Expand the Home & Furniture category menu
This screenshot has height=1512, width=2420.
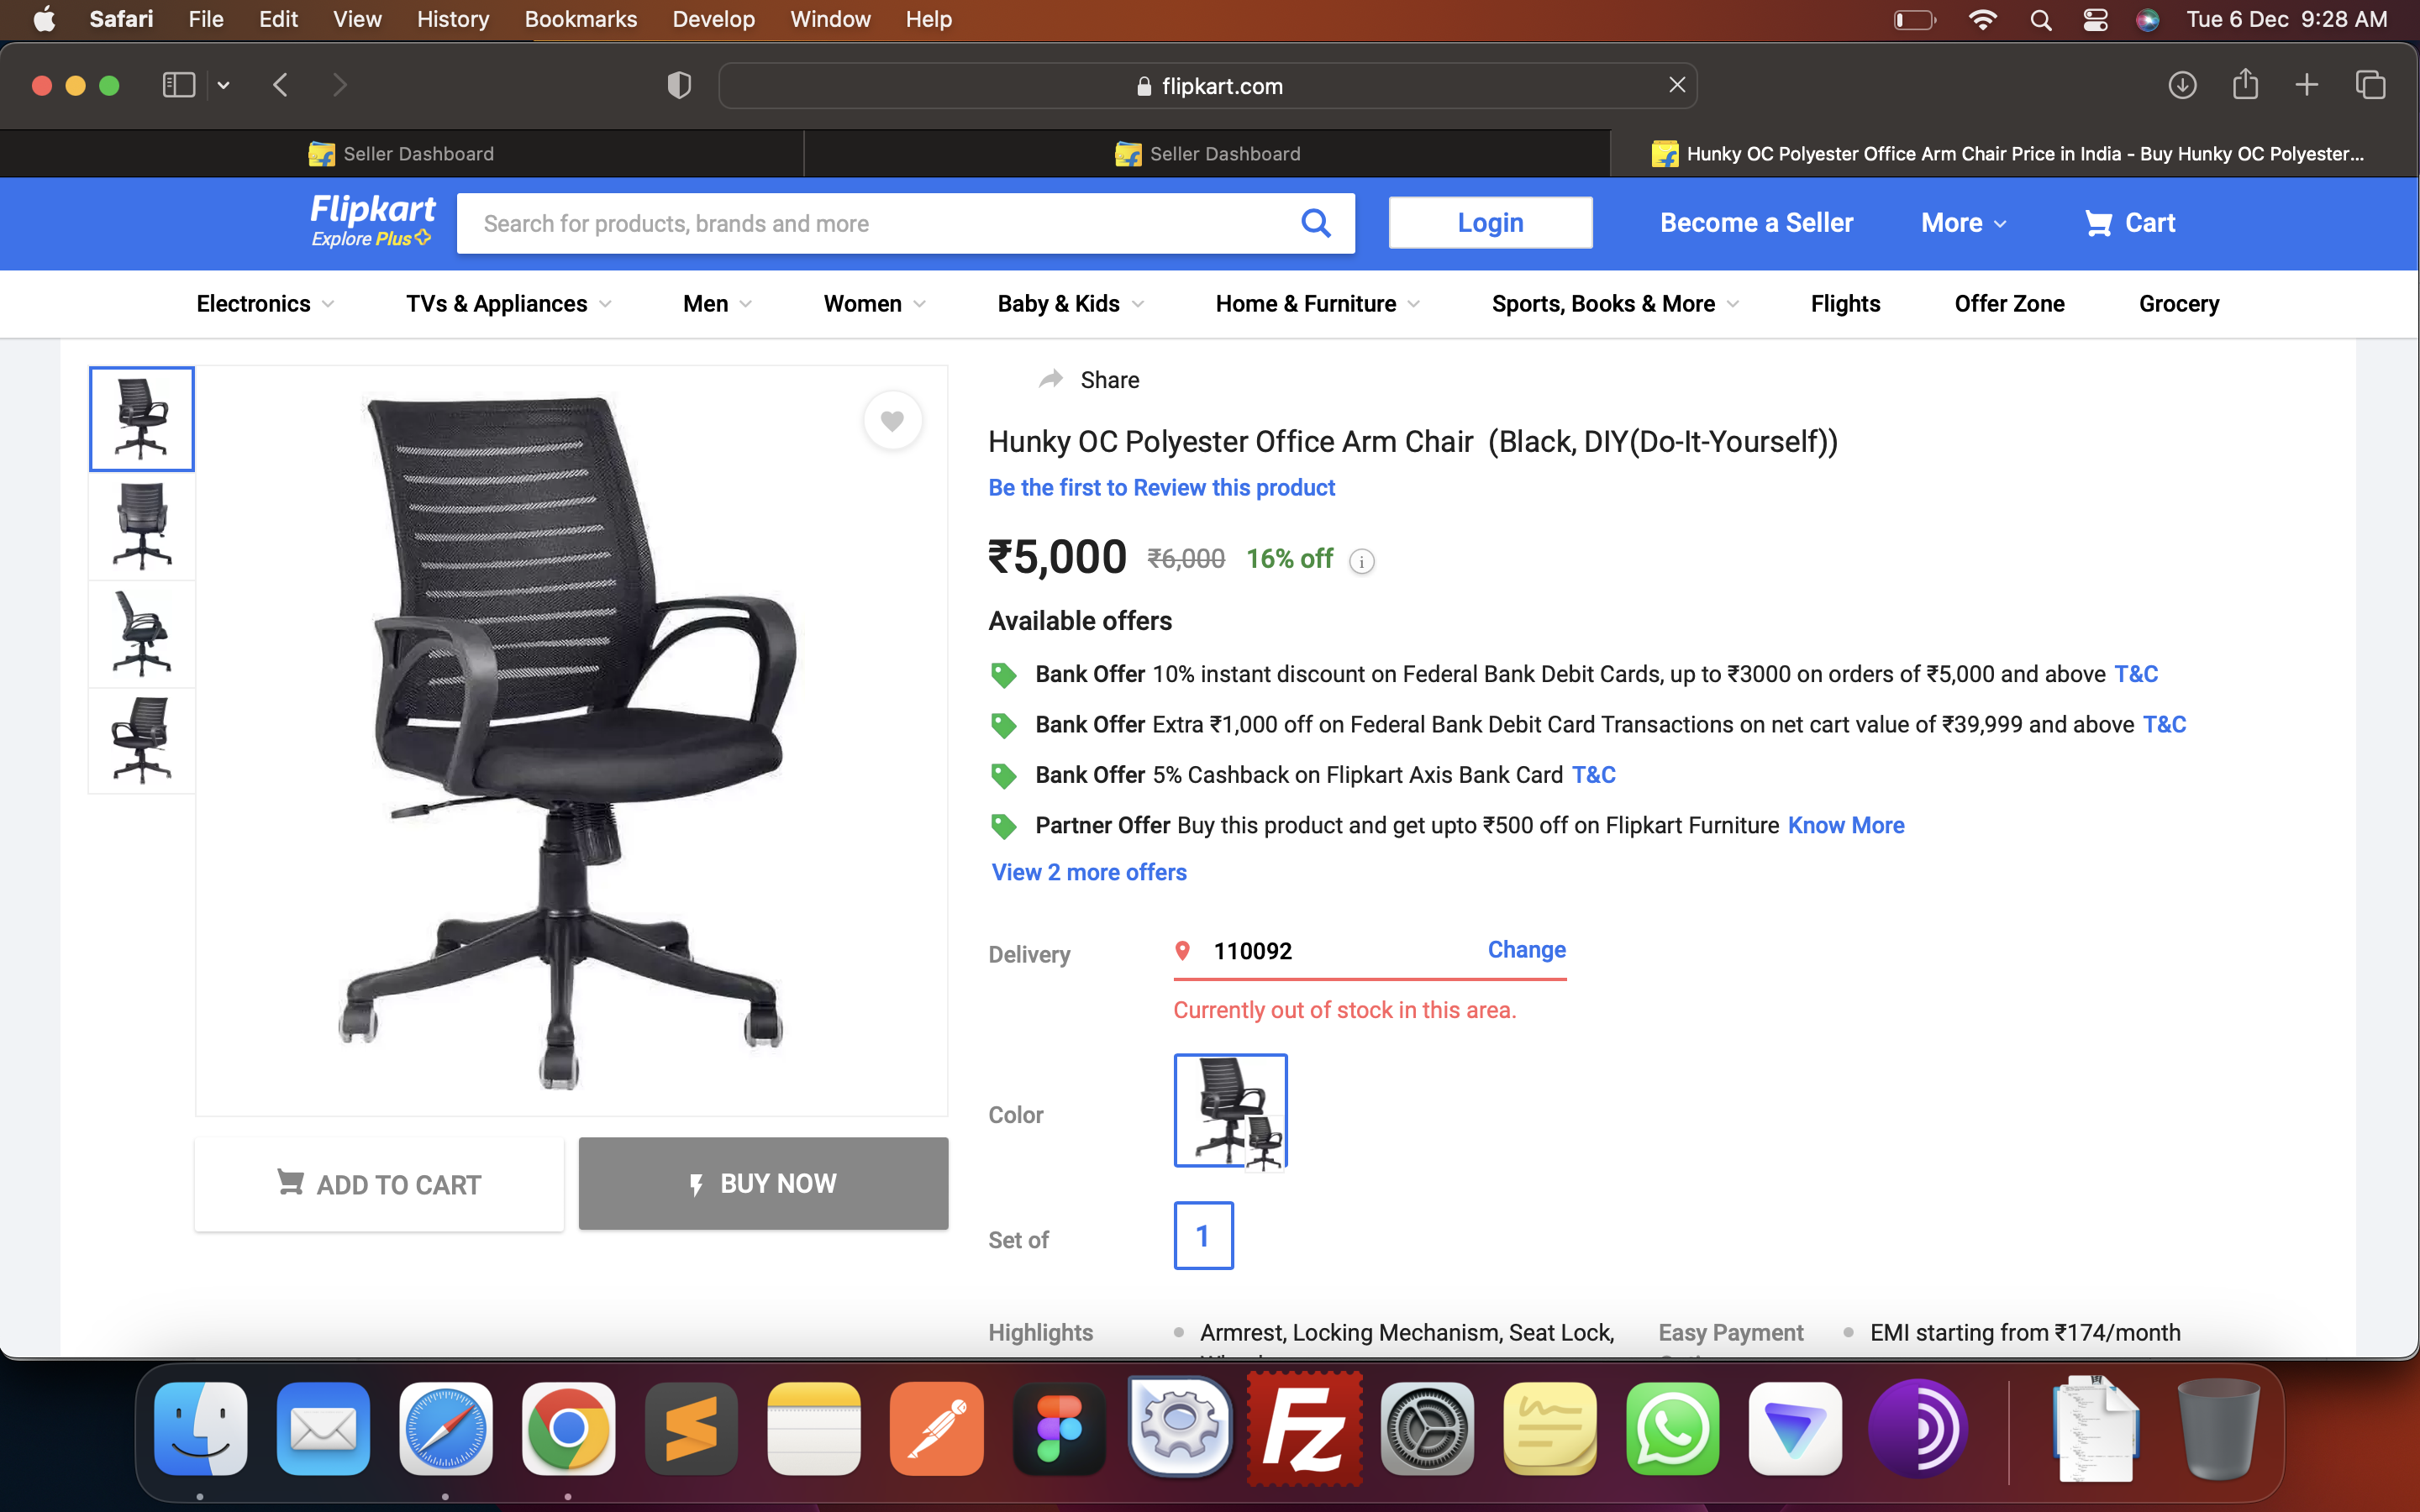pyautogui.click(x=1316, y=304)
